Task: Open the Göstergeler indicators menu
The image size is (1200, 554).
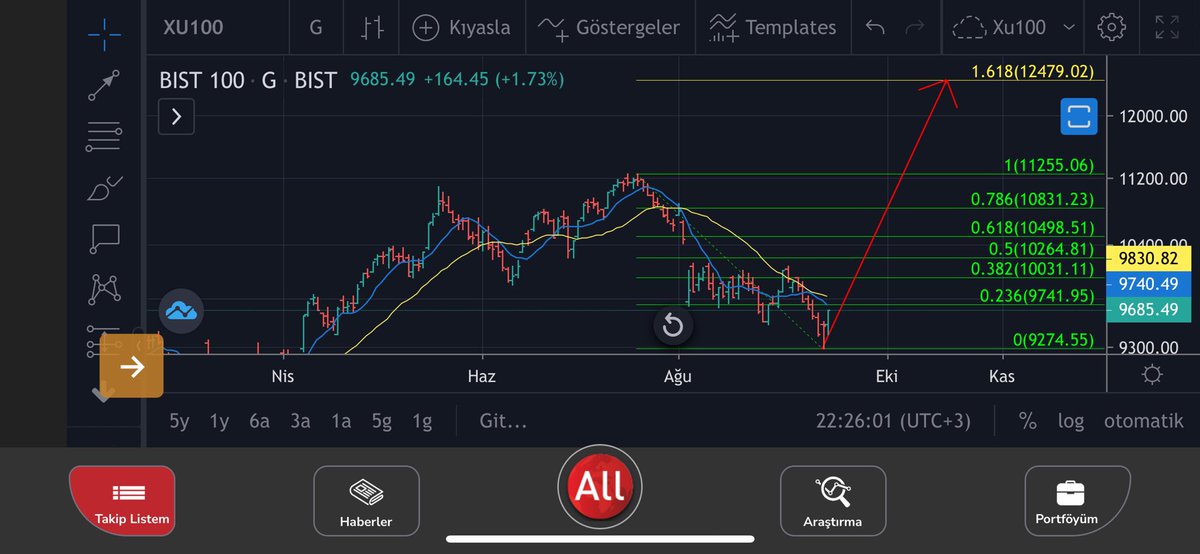Action: click(608, 27)
